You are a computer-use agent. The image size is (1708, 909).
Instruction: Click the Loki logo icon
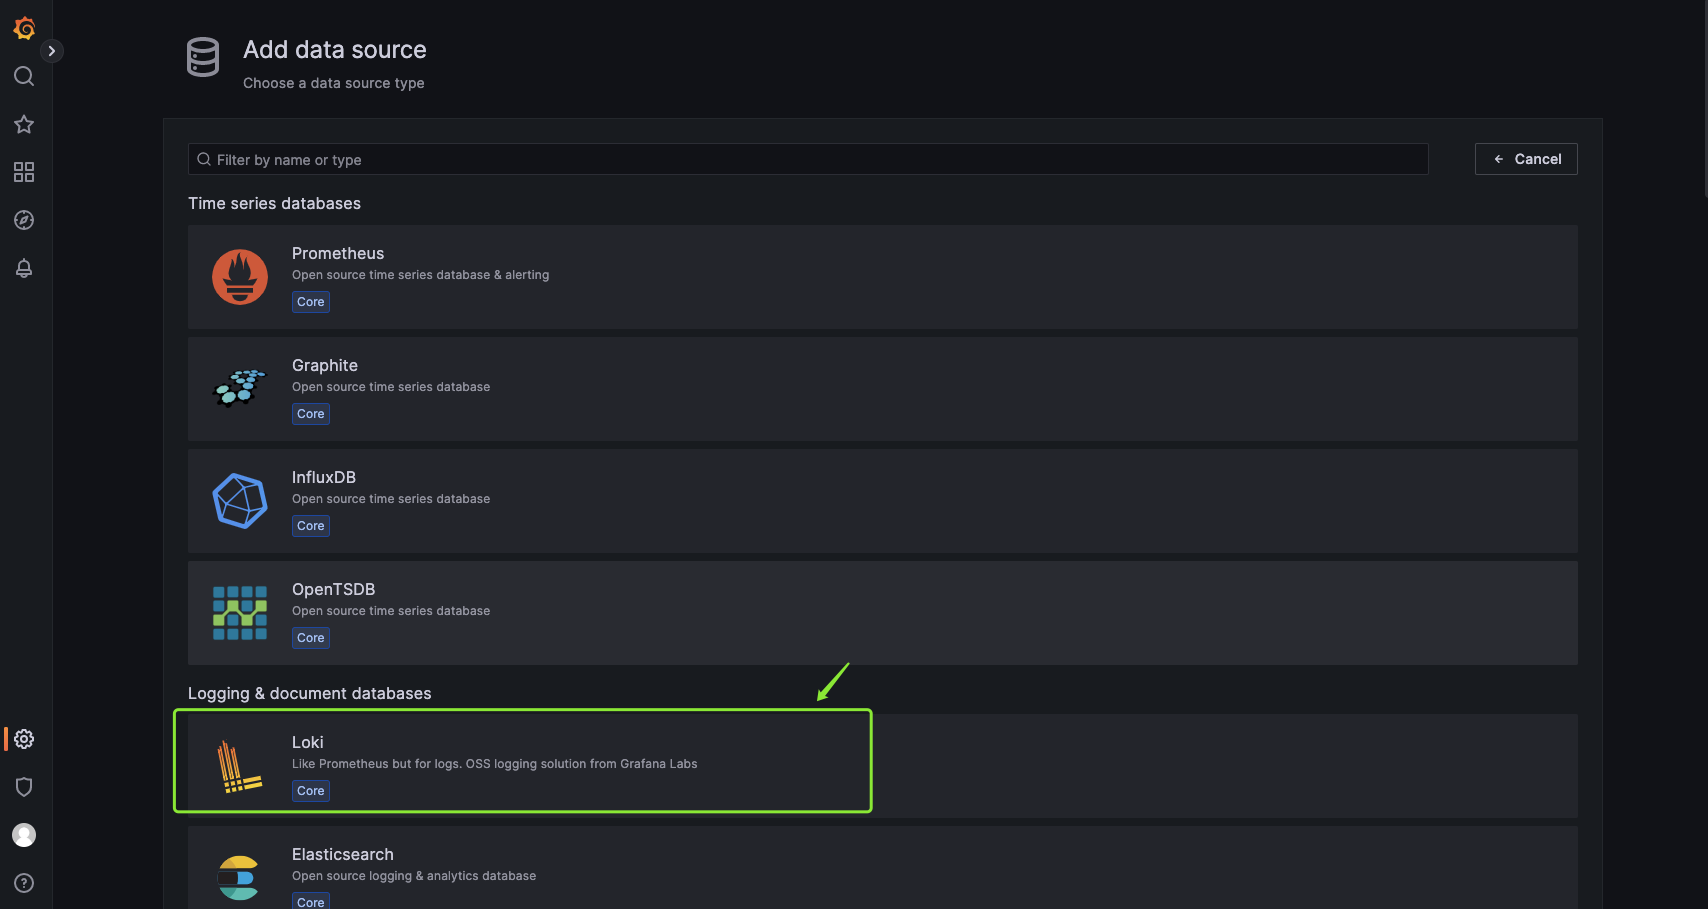click(240, 766)
